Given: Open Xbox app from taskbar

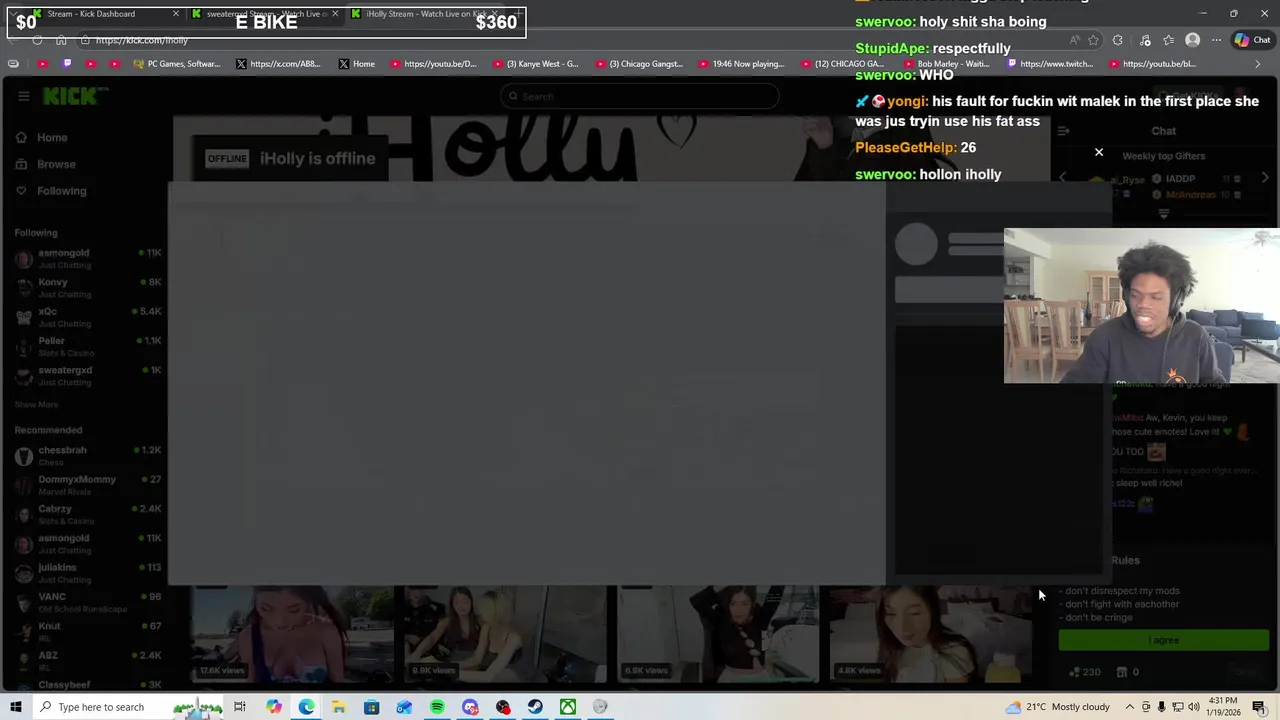Looking at the screenshot, I should [x=568, y=707].
